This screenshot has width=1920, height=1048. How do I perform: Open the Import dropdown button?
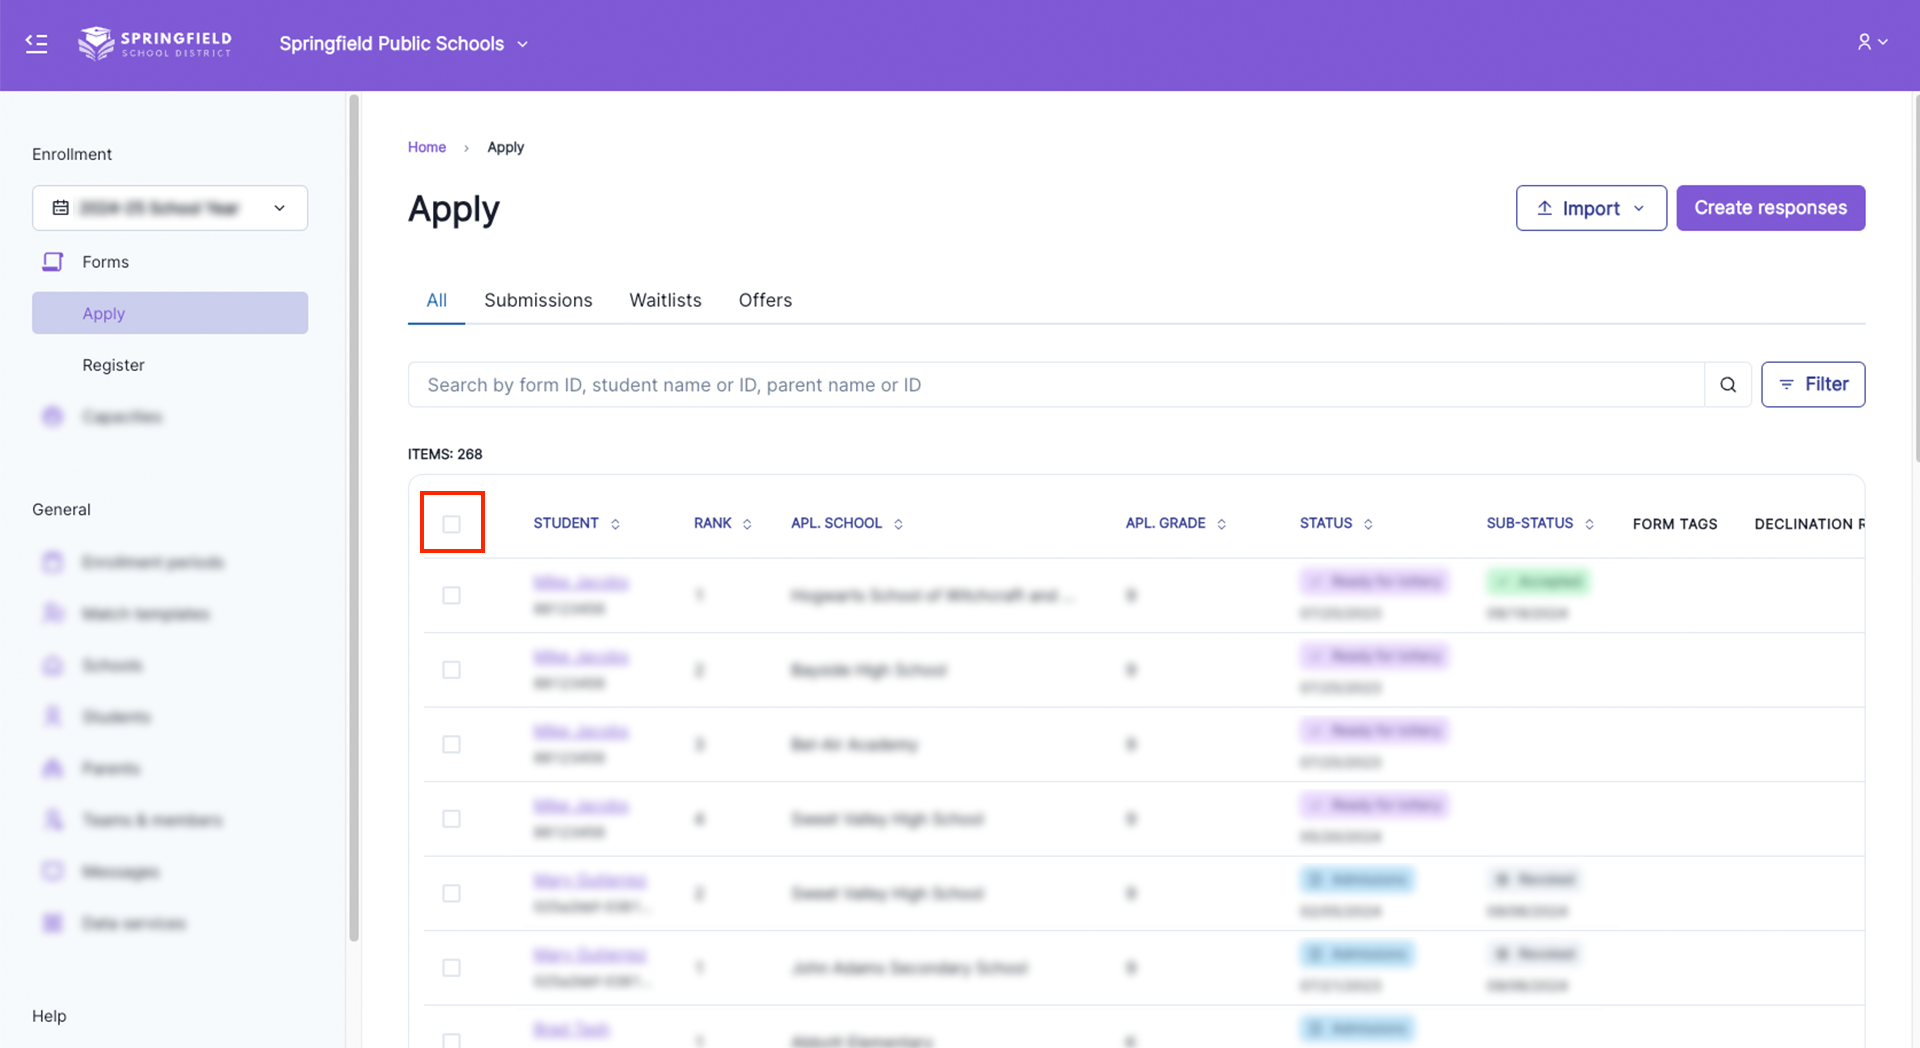(x=1590, y=208)
